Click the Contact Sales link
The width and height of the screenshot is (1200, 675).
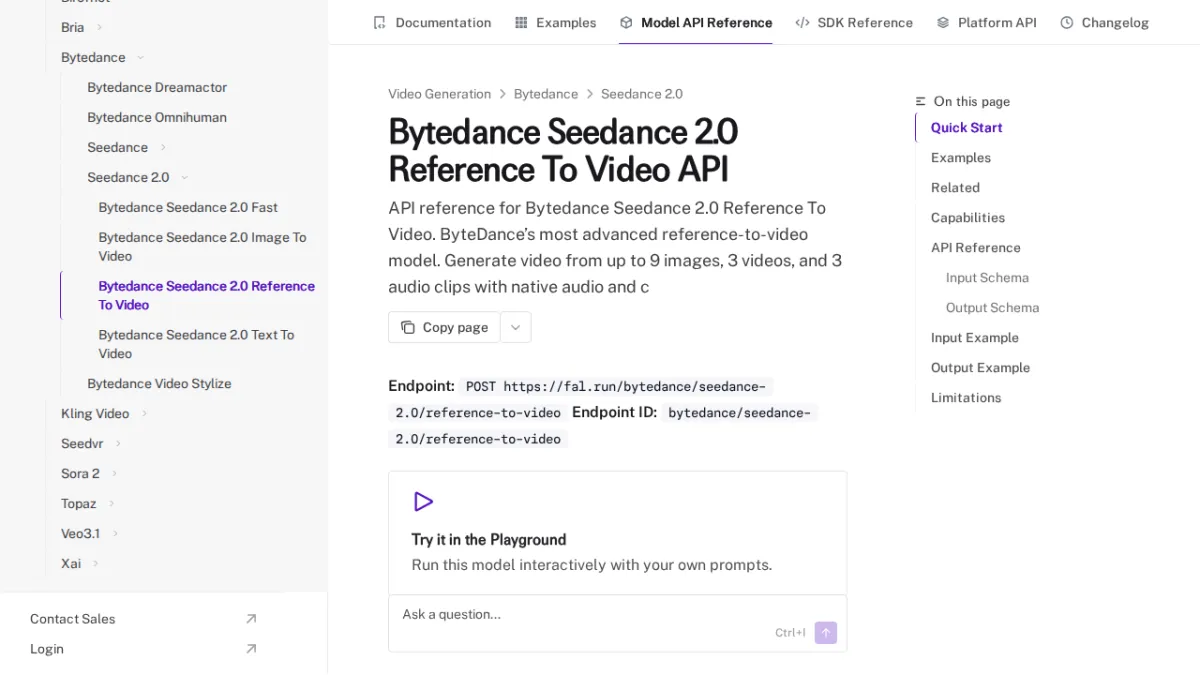coord(72,619)
